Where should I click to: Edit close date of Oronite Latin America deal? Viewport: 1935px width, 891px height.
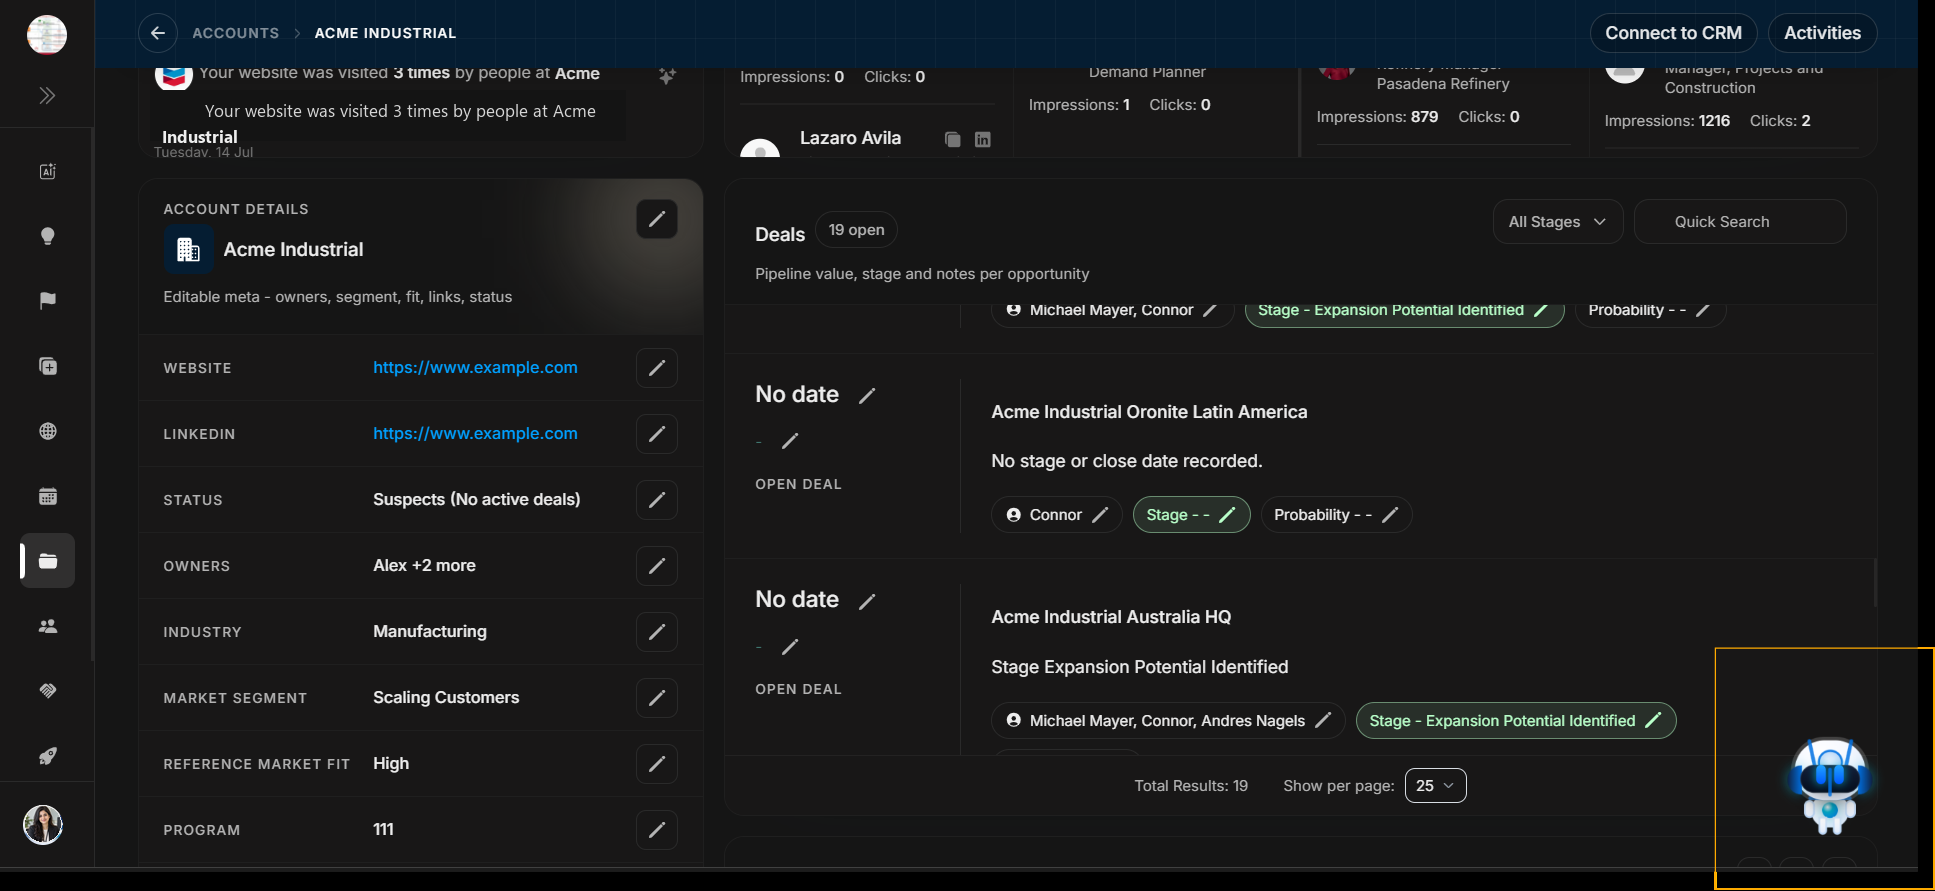[867, 396]
